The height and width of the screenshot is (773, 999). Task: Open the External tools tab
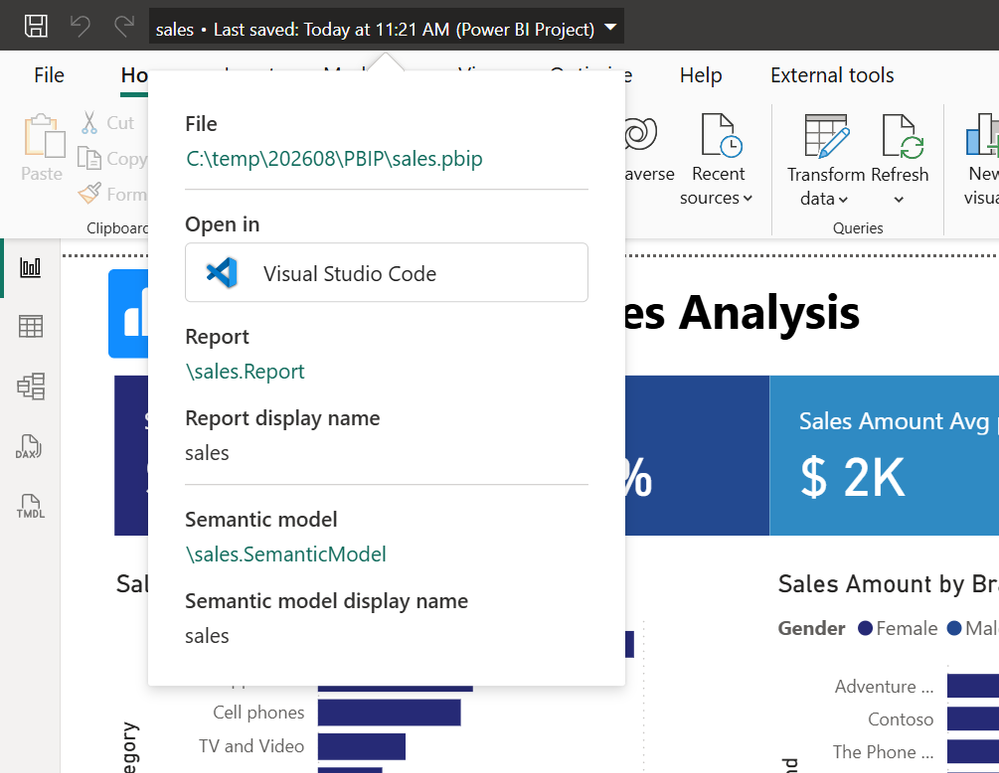click(832, 75)
